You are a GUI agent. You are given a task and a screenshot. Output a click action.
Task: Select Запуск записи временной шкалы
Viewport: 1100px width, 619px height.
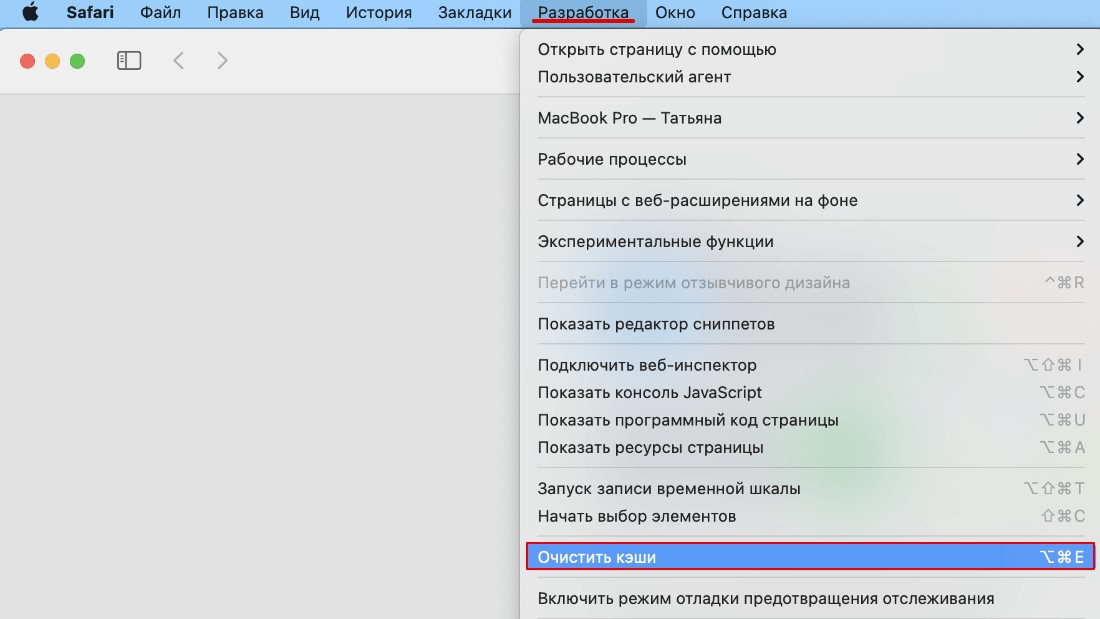[810, 488]
